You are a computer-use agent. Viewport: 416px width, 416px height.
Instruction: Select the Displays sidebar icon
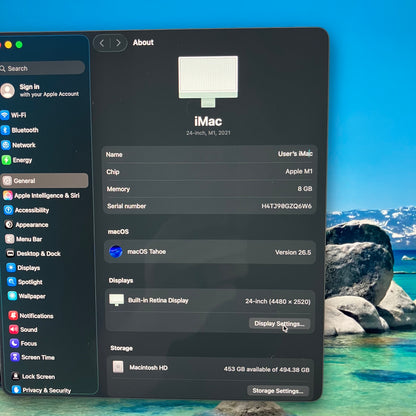[x=11, y=268]
